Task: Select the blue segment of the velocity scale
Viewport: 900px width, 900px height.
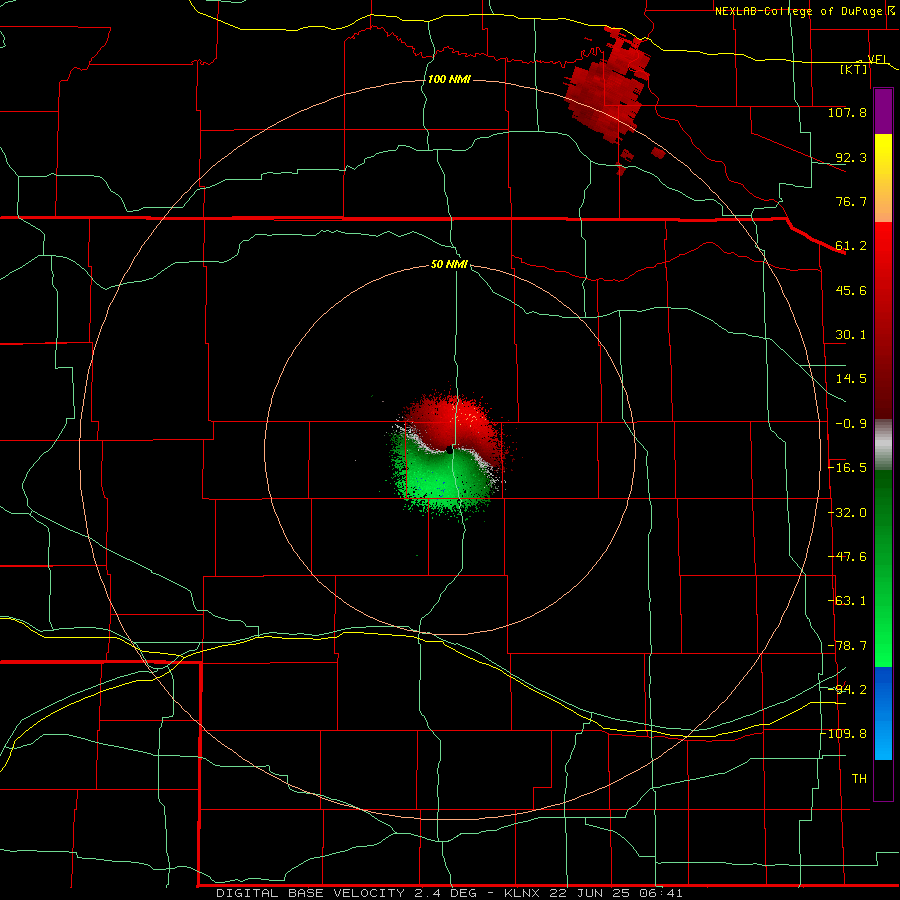Action: pos(883,713)
